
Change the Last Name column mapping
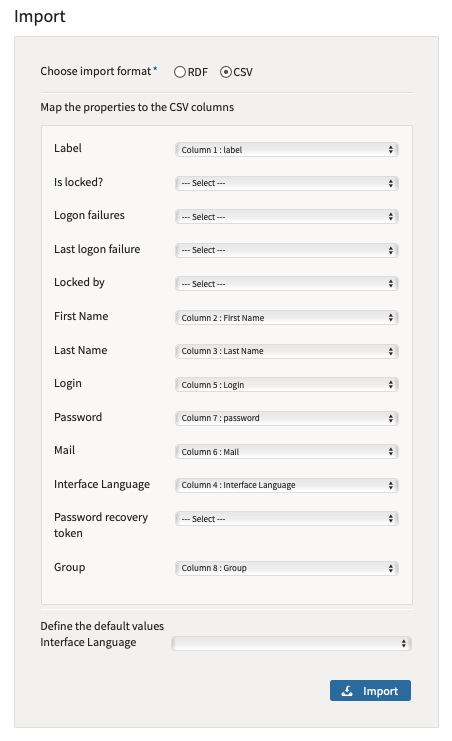pos(287,351)
